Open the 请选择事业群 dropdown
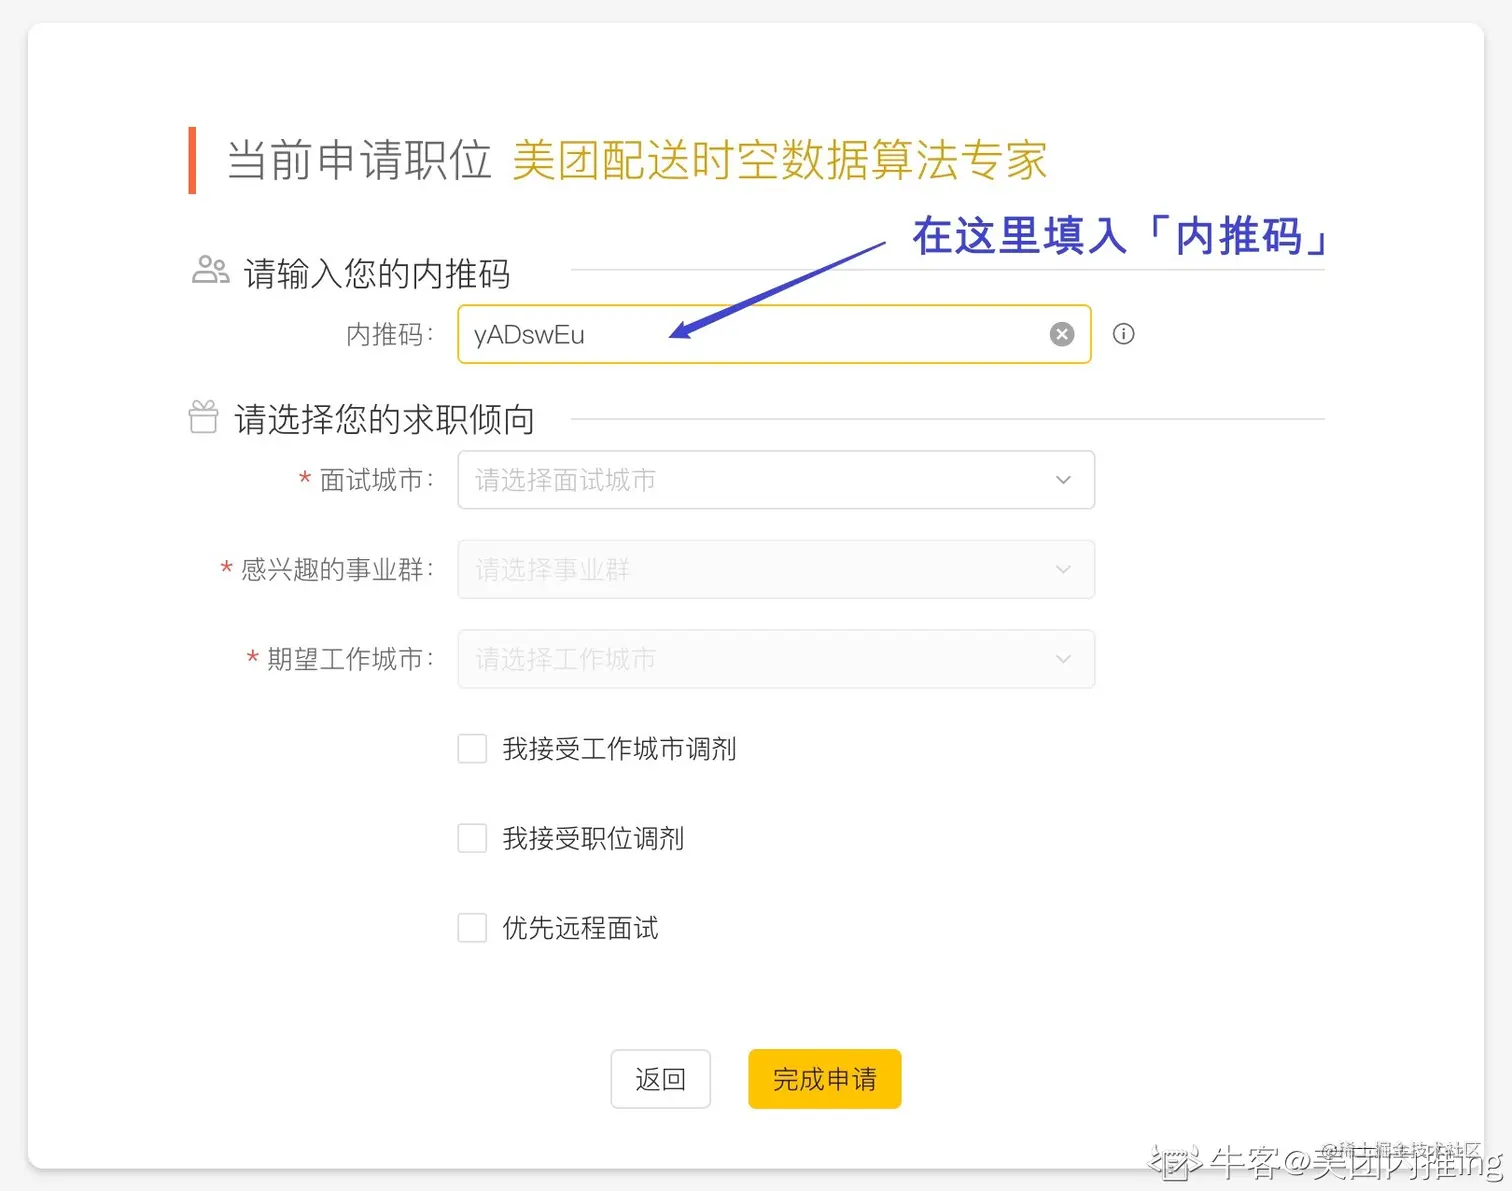 [775, 569]
